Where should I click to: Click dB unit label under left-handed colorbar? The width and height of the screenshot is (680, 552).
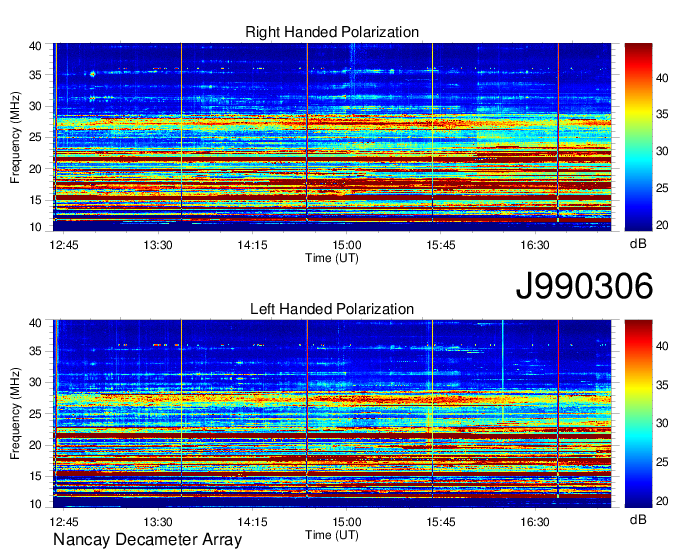point(638,519)
